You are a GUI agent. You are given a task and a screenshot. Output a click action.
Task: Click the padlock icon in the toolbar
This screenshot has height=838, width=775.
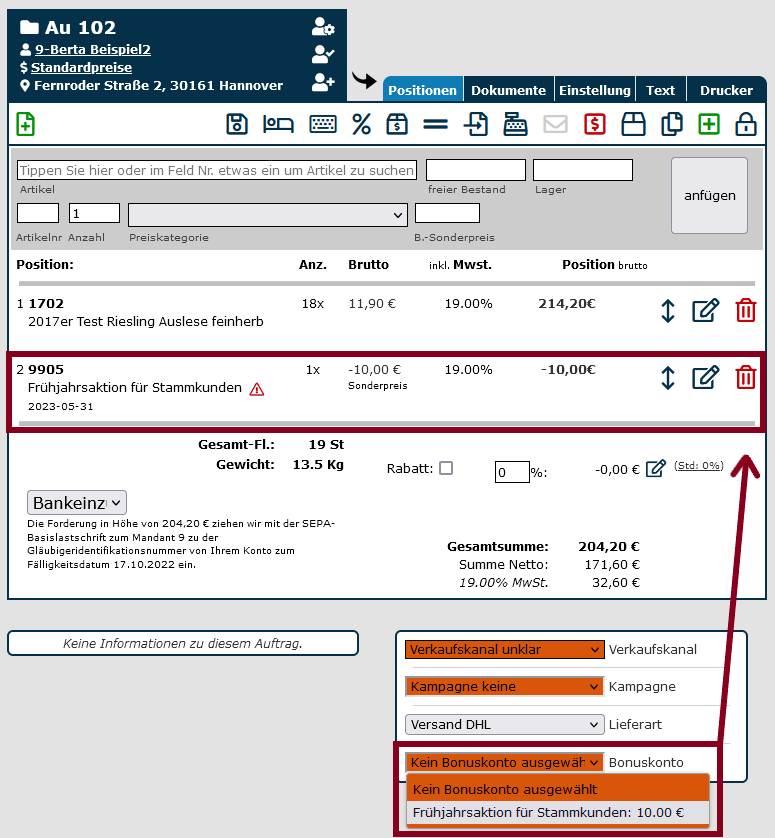[x=746, y=124]
